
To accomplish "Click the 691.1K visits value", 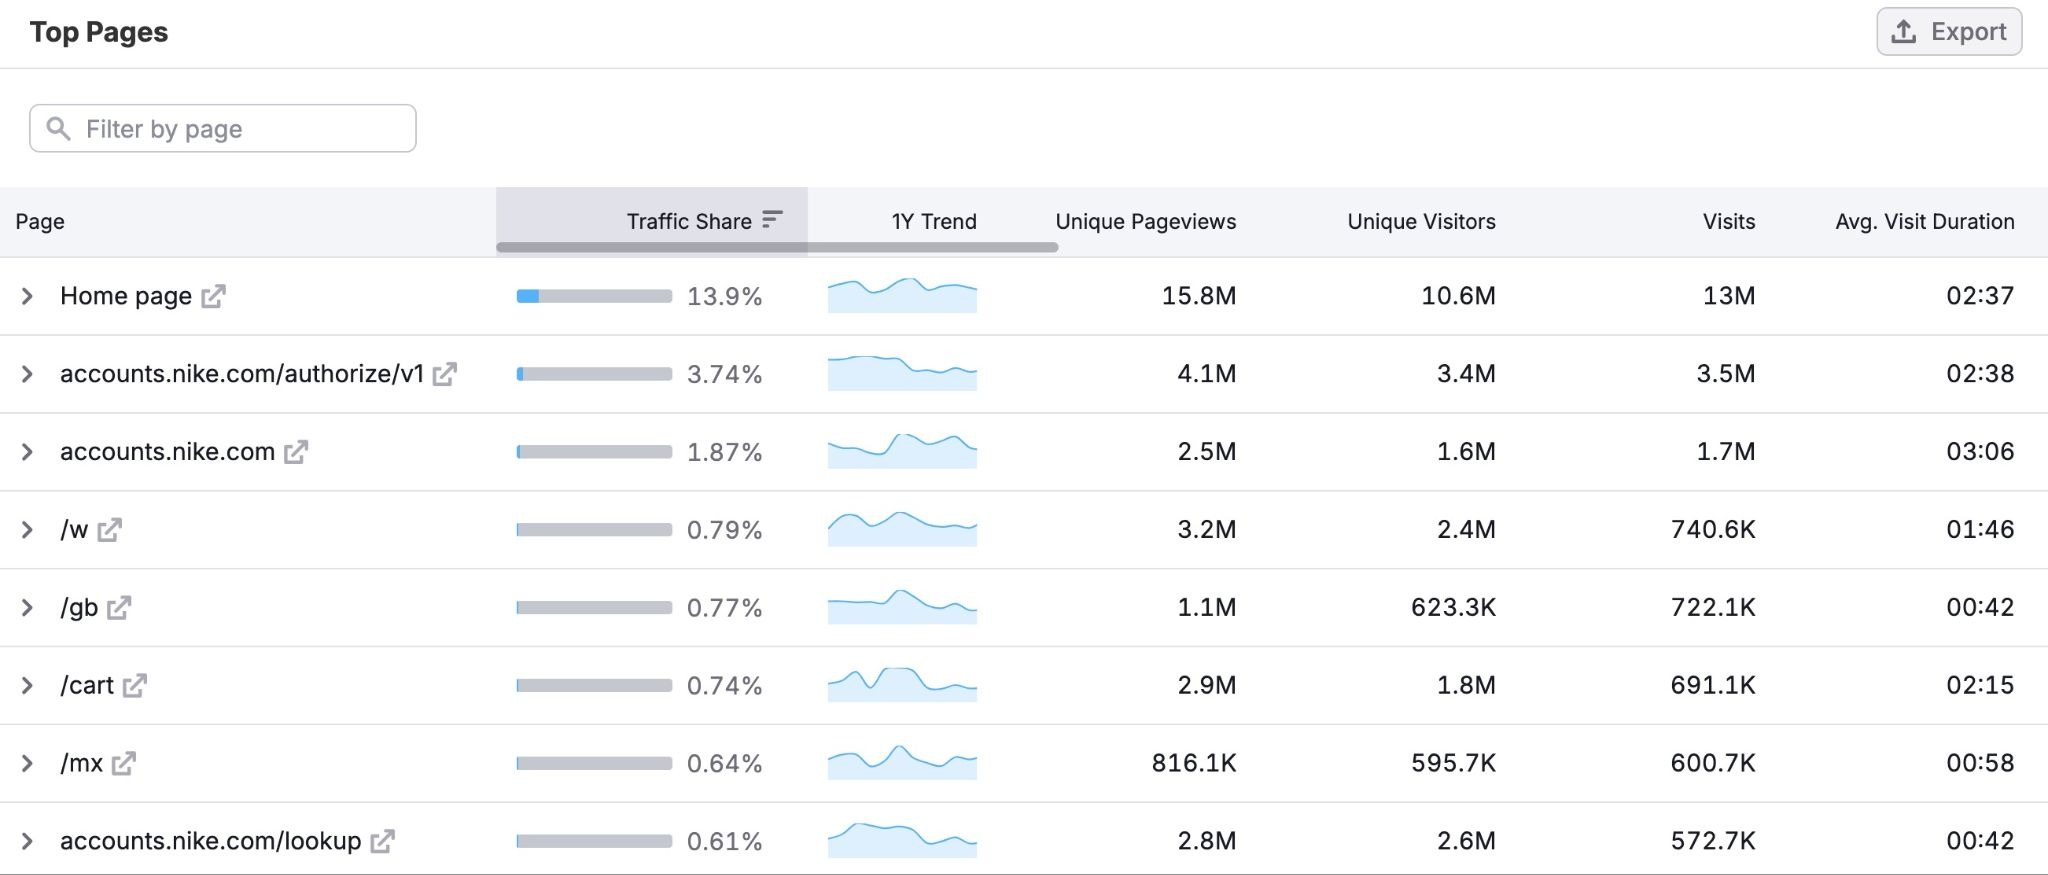I will click(x=1713, y=686).
